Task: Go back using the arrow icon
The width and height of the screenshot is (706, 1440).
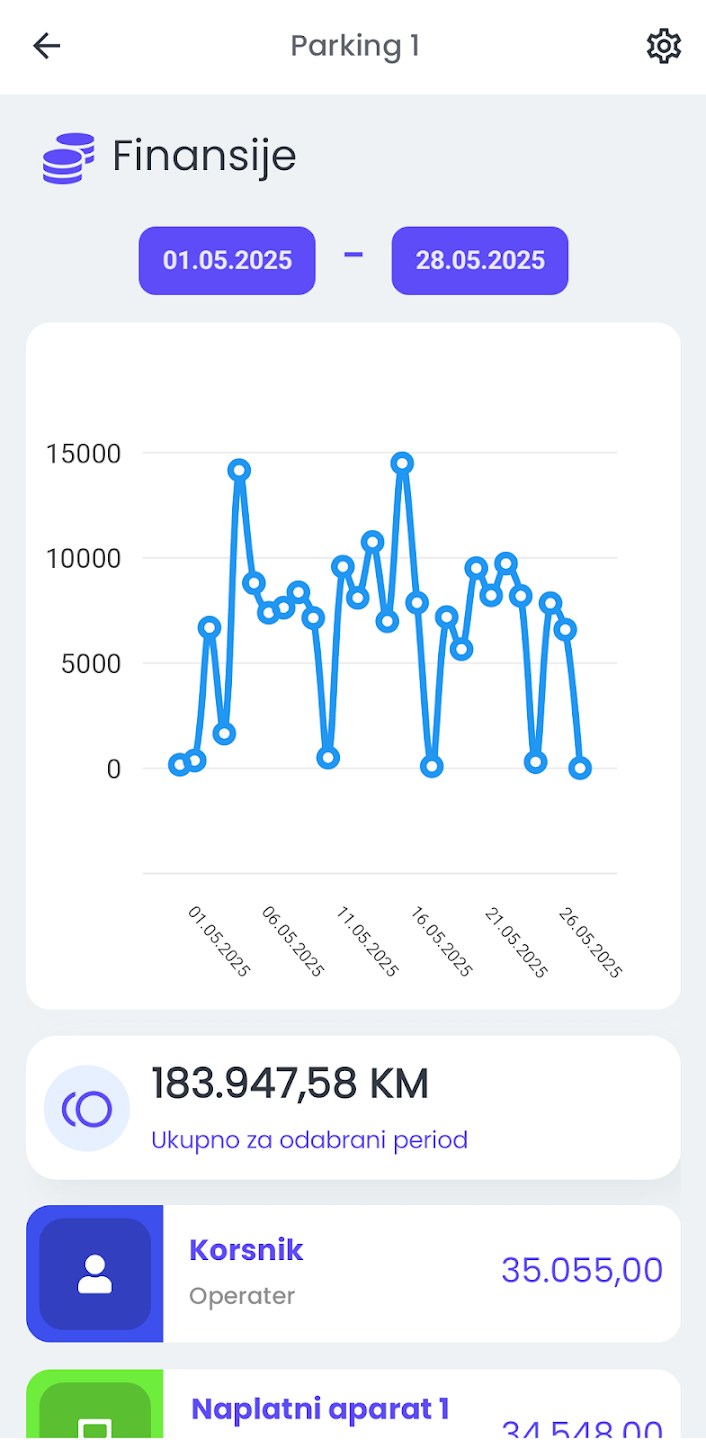Action: [x=47, y=46]
